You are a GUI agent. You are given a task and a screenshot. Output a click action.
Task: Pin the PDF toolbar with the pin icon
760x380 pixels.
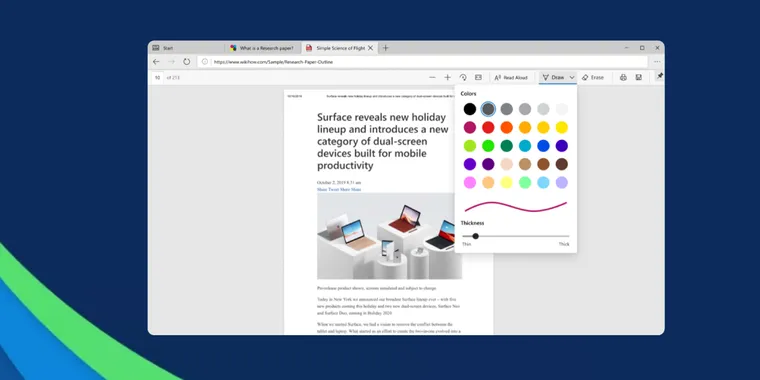[660, 76]
